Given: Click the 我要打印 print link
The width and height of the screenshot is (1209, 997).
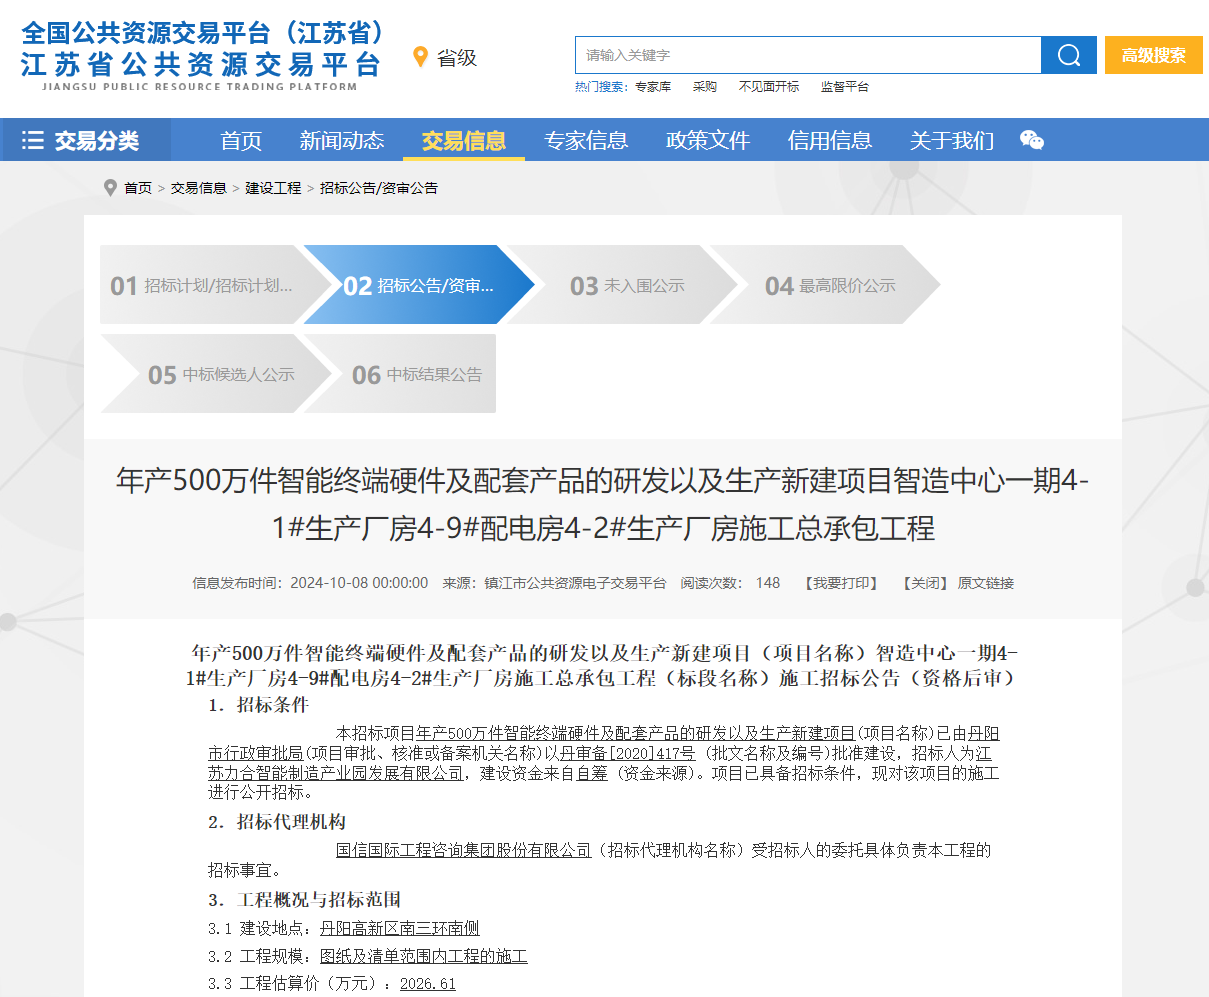Looking at the screenshot, I should [841, 583].
